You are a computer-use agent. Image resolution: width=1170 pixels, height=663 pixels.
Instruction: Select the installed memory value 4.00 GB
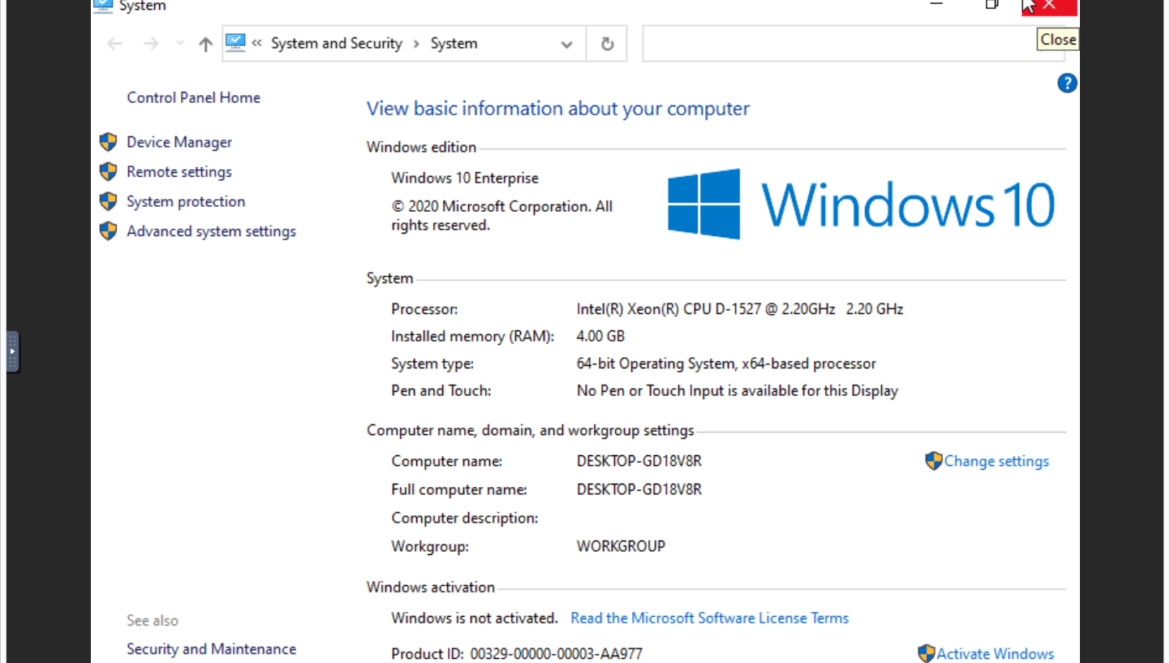coord(601,336)
